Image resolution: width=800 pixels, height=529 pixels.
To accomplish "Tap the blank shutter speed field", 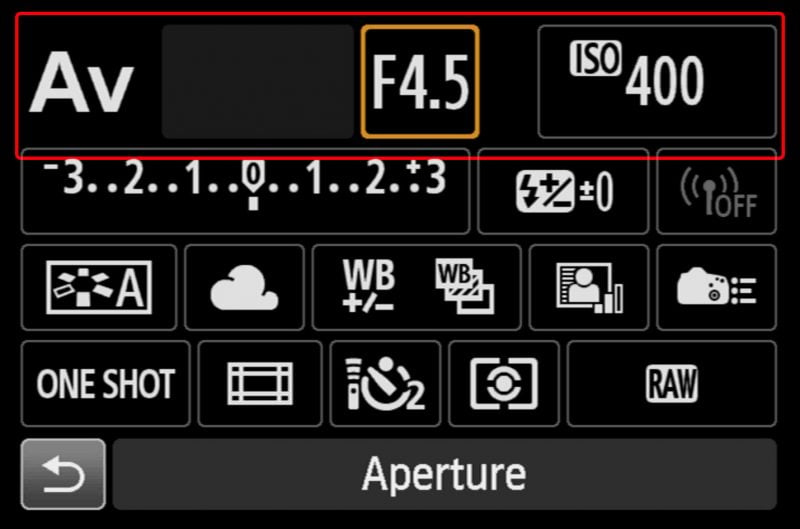I will pyautogui.click(x=258, y=82).
